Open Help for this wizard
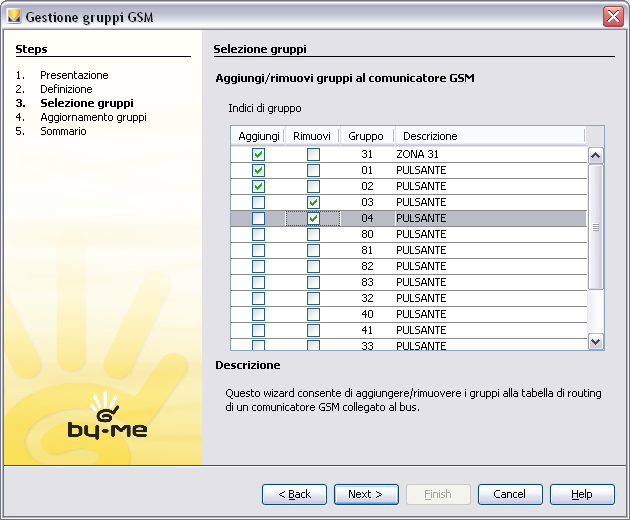Image resolution: width=630 pixels, height=520 pixels. (x=582, y=494)
